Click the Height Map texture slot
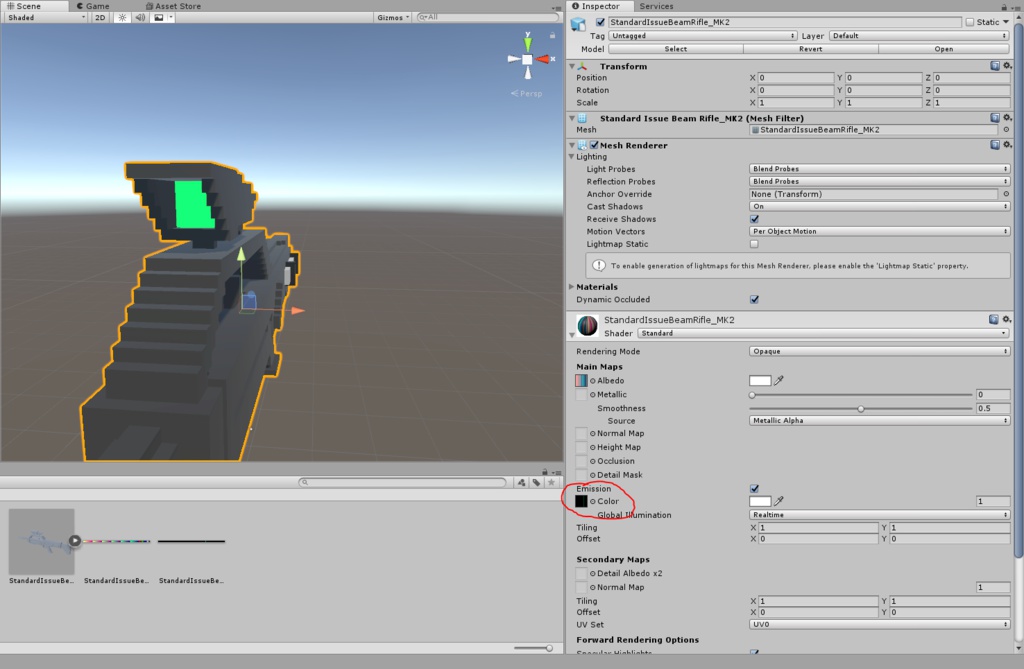The height and width of the screenshot is (669, 1024). click(x=581, y=447)
